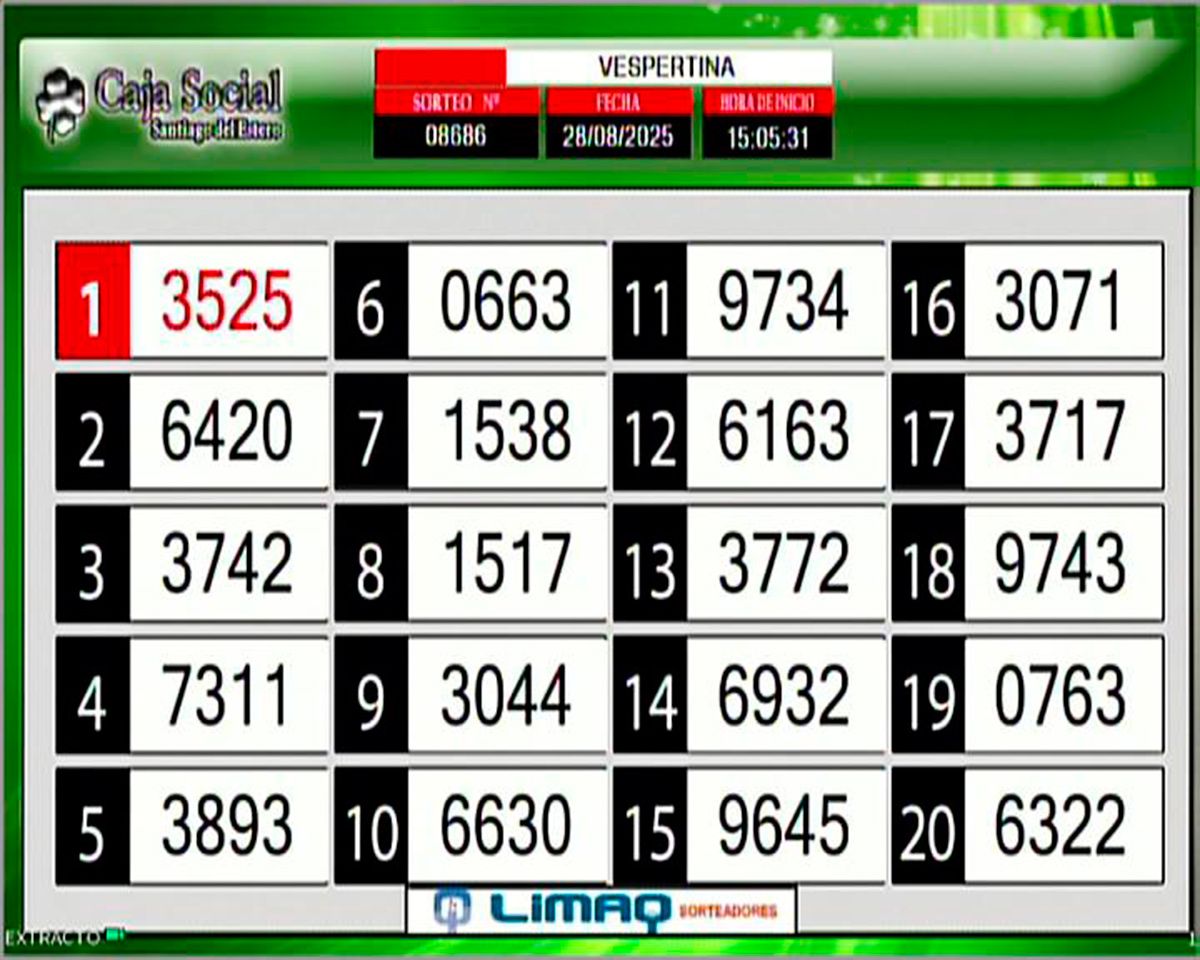Click the LIMAQ Sorteadores logo icon
Screen dimensions: 1200x960
tap(452, 908)
